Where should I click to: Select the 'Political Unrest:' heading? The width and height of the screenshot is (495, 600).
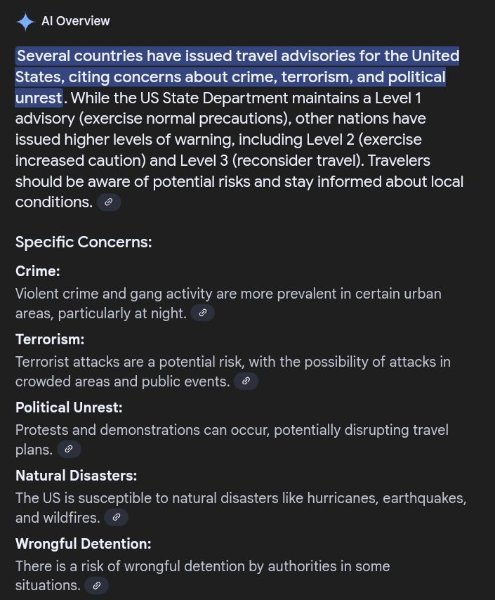[69, 408]
